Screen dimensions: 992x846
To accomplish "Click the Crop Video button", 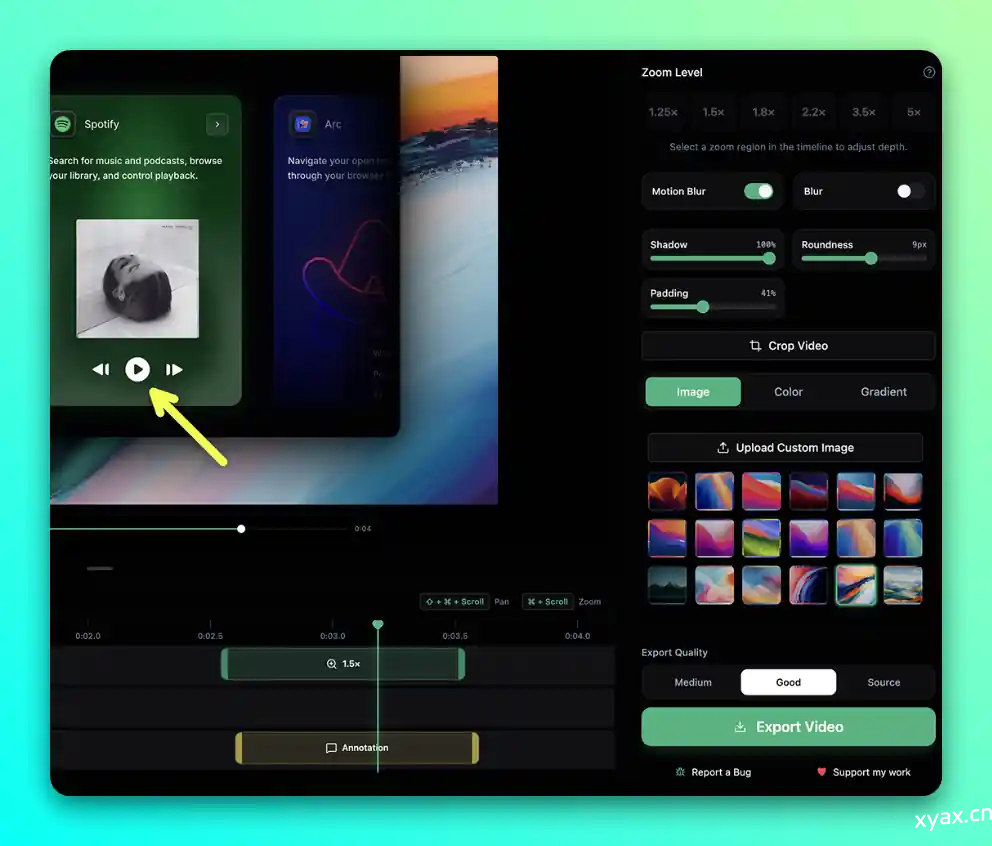I will pos(788,346).
